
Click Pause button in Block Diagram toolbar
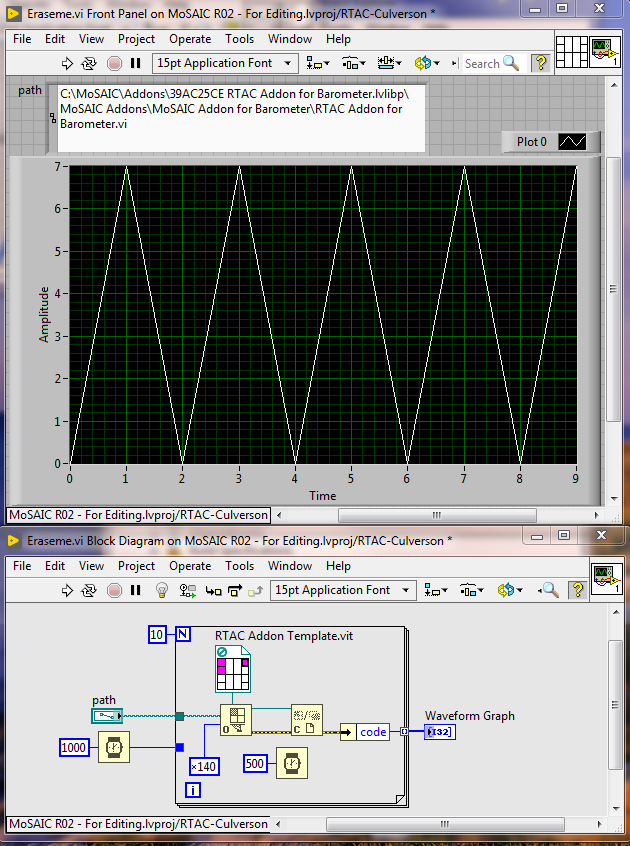point(135,591)
